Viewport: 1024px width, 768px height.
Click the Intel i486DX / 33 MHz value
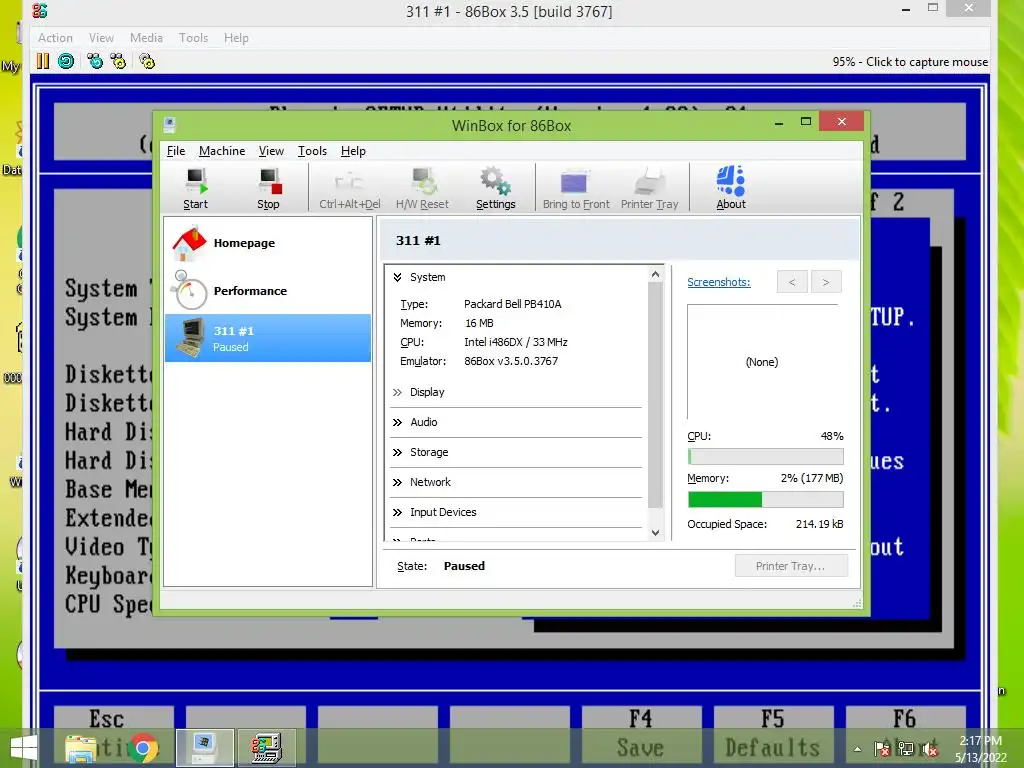516,342
